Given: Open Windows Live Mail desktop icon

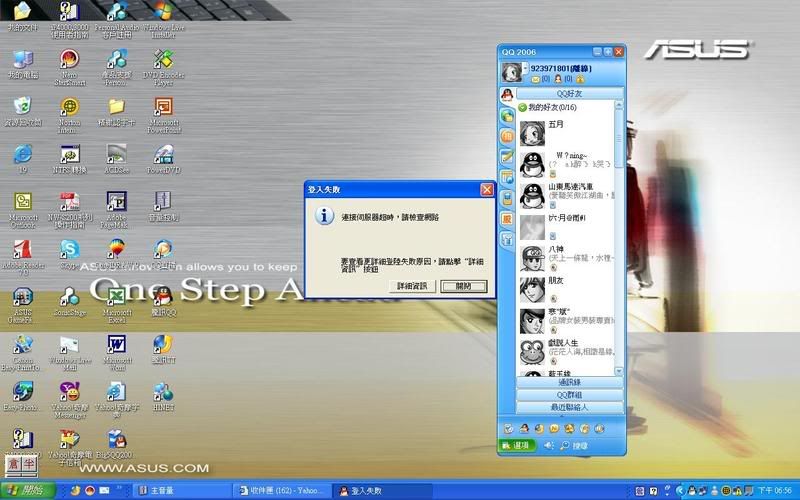Looking at the screenshot, I should pos(69,353).
